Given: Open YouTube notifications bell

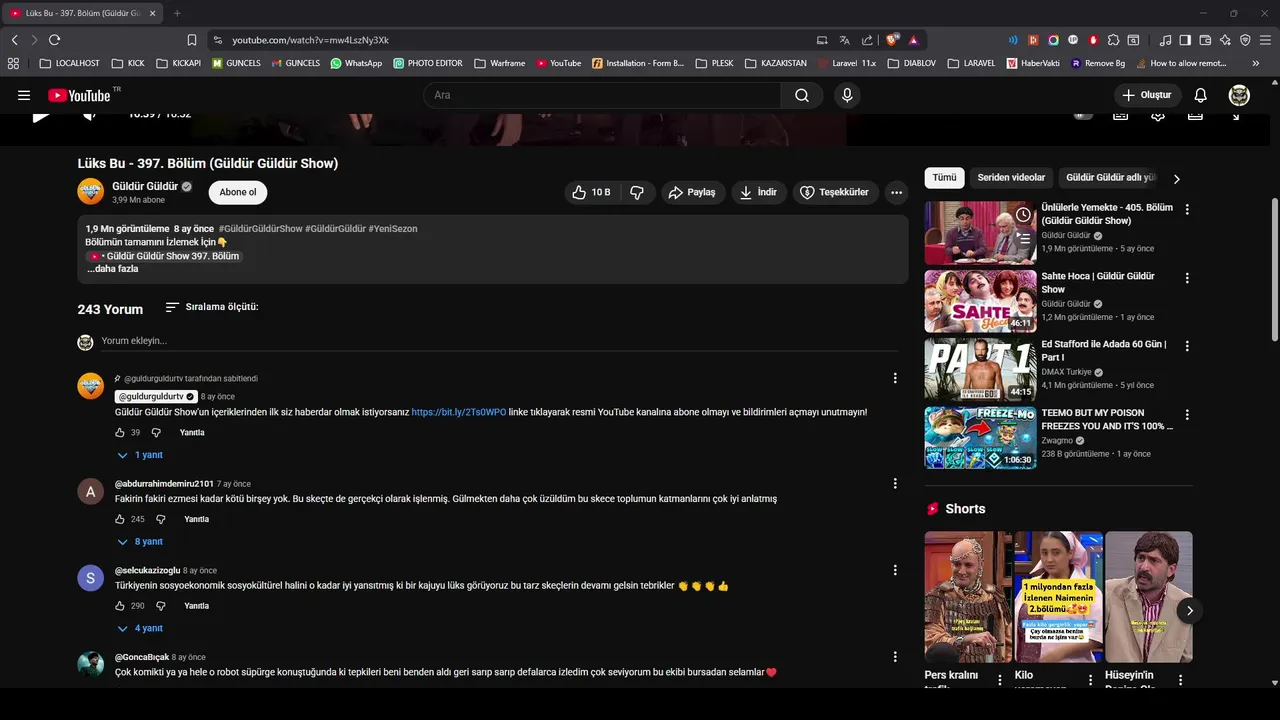Looking at the screenshot, I should tap(1201, 95).
